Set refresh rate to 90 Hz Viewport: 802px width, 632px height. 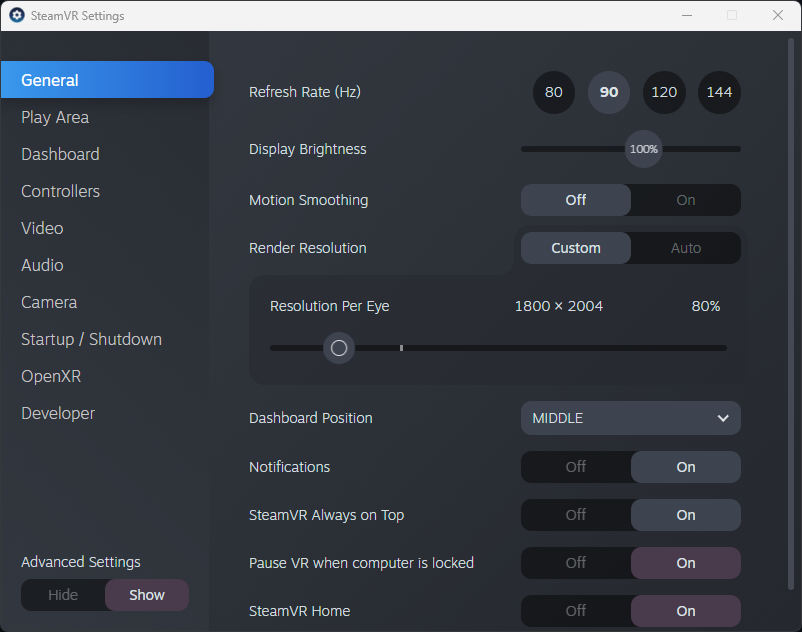coord(609,92)
